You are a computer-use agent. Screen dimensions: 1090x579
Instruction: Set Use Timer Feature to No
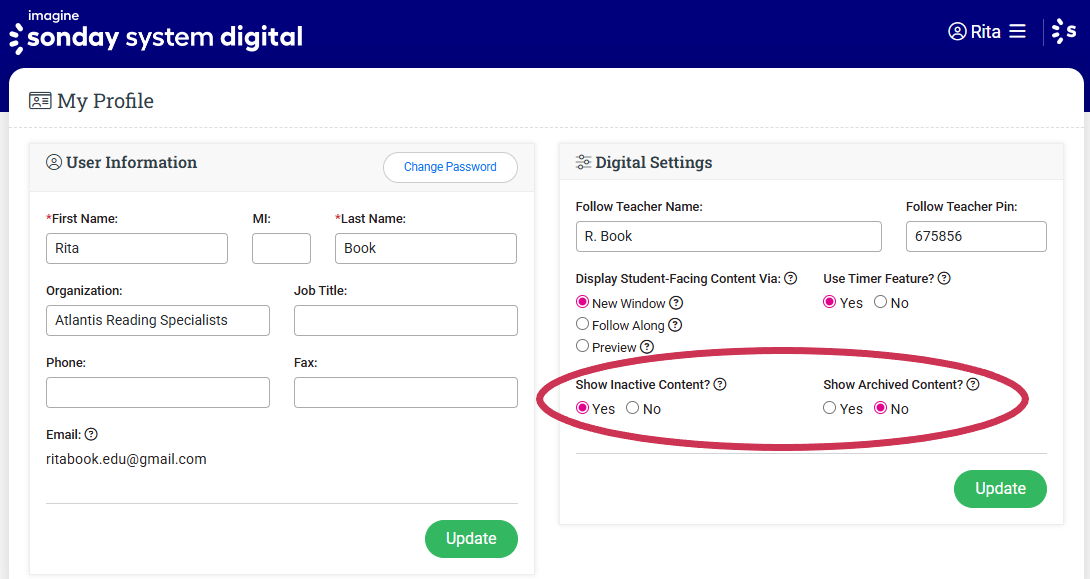(x=880, y=303)
